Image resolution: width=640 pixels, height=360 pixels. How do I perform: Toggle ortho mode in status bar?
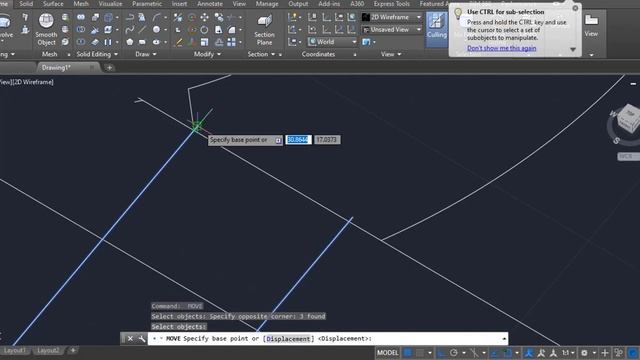441,353
